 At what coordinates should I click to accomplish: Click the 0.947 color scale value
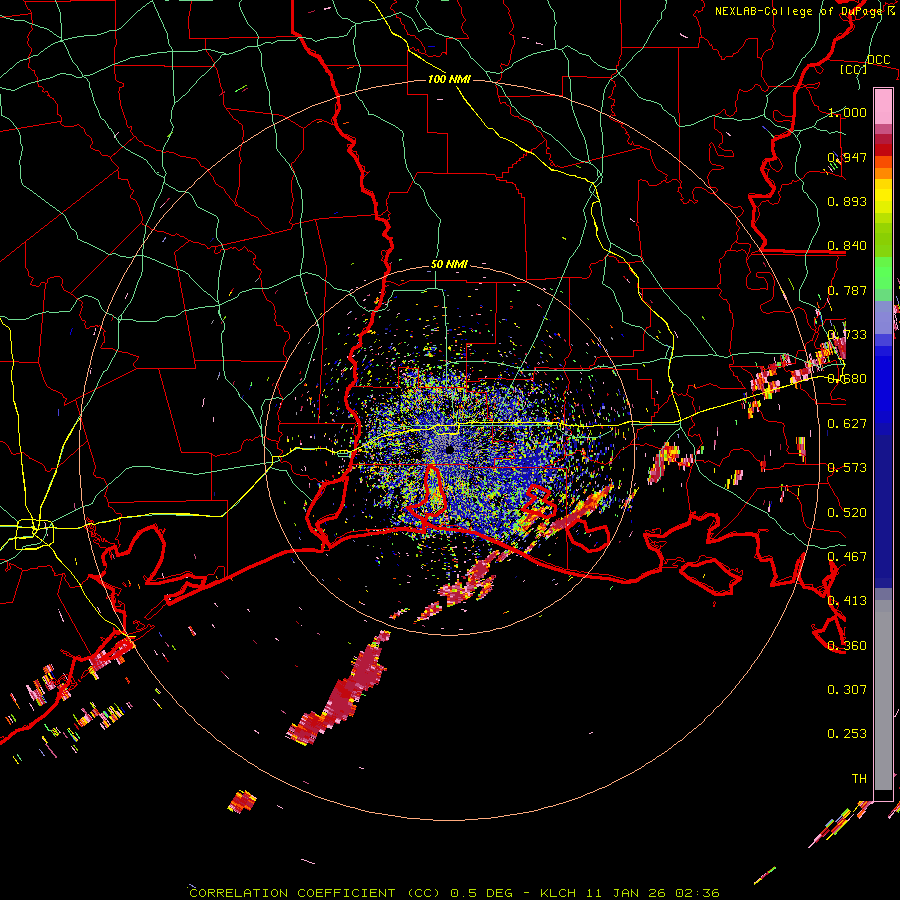tap(847, 157)
